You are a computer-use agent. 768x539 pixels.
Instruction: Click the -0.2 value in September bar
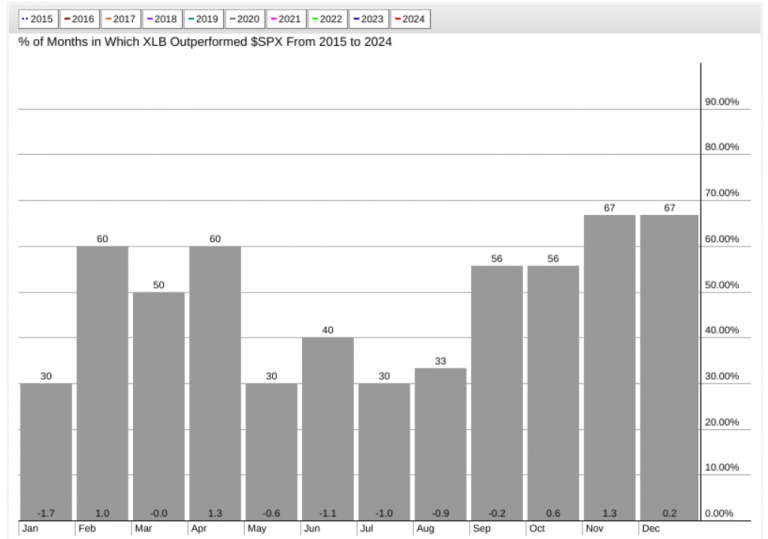click(x=497, y=513)
